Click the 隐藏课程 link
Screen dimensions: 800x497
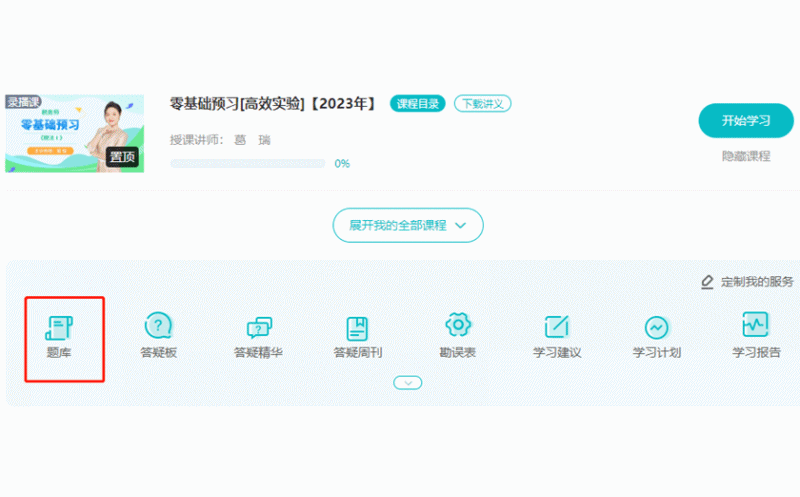point(746,156)
